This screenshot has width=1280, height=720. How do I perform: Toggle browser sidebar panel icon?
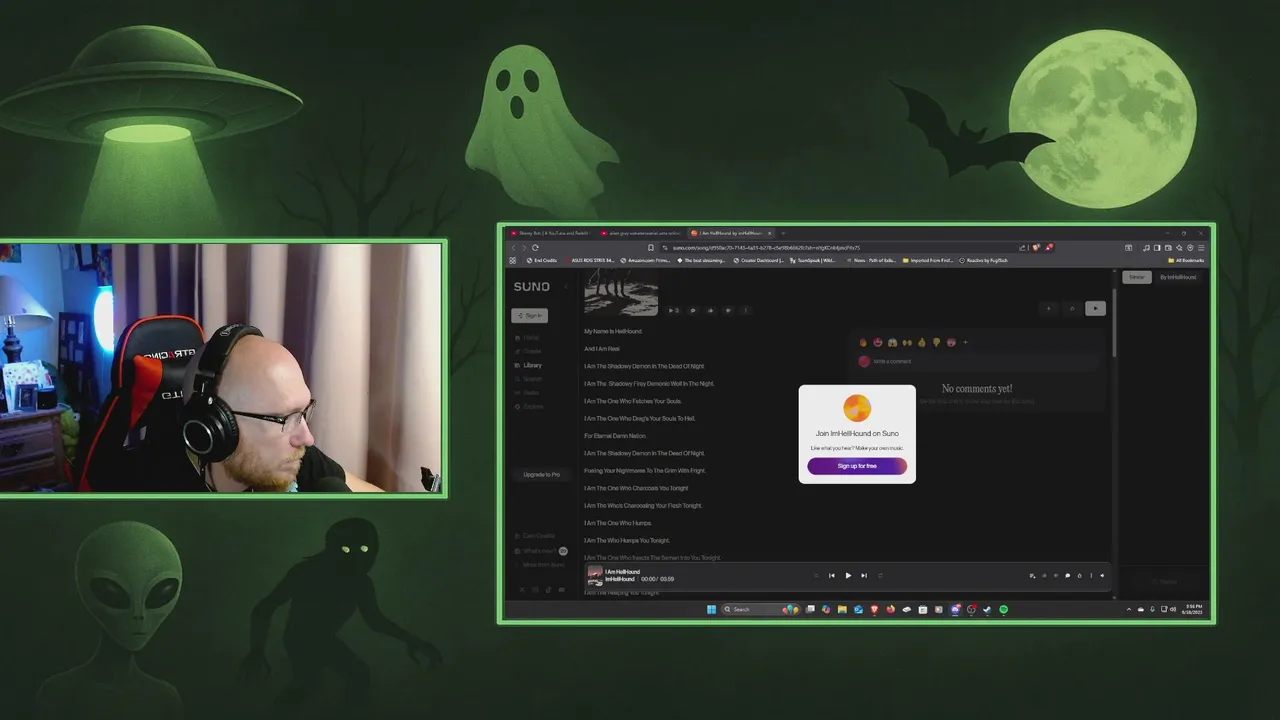pyautogui.click(x=1157, y=247)
